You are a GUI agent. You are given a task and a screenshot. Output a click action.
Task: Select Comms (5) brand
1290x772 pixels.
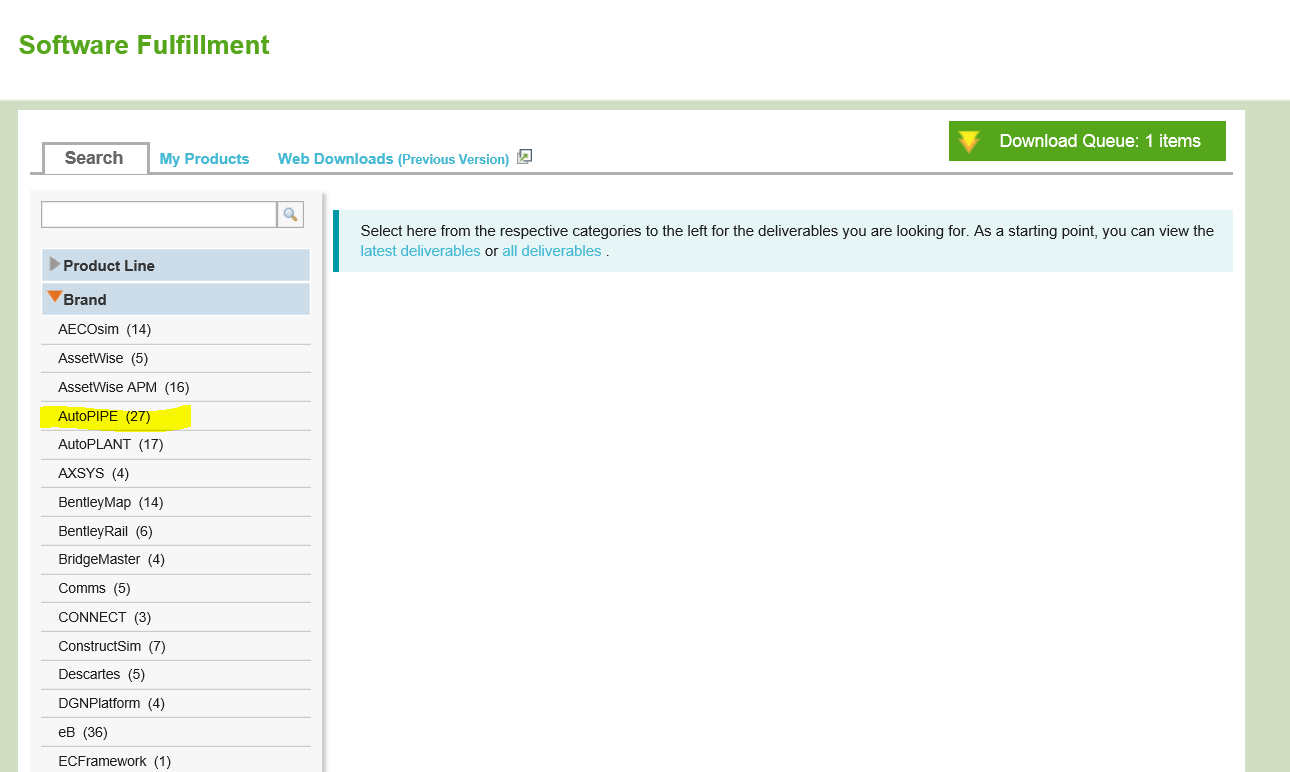point(95,588)
